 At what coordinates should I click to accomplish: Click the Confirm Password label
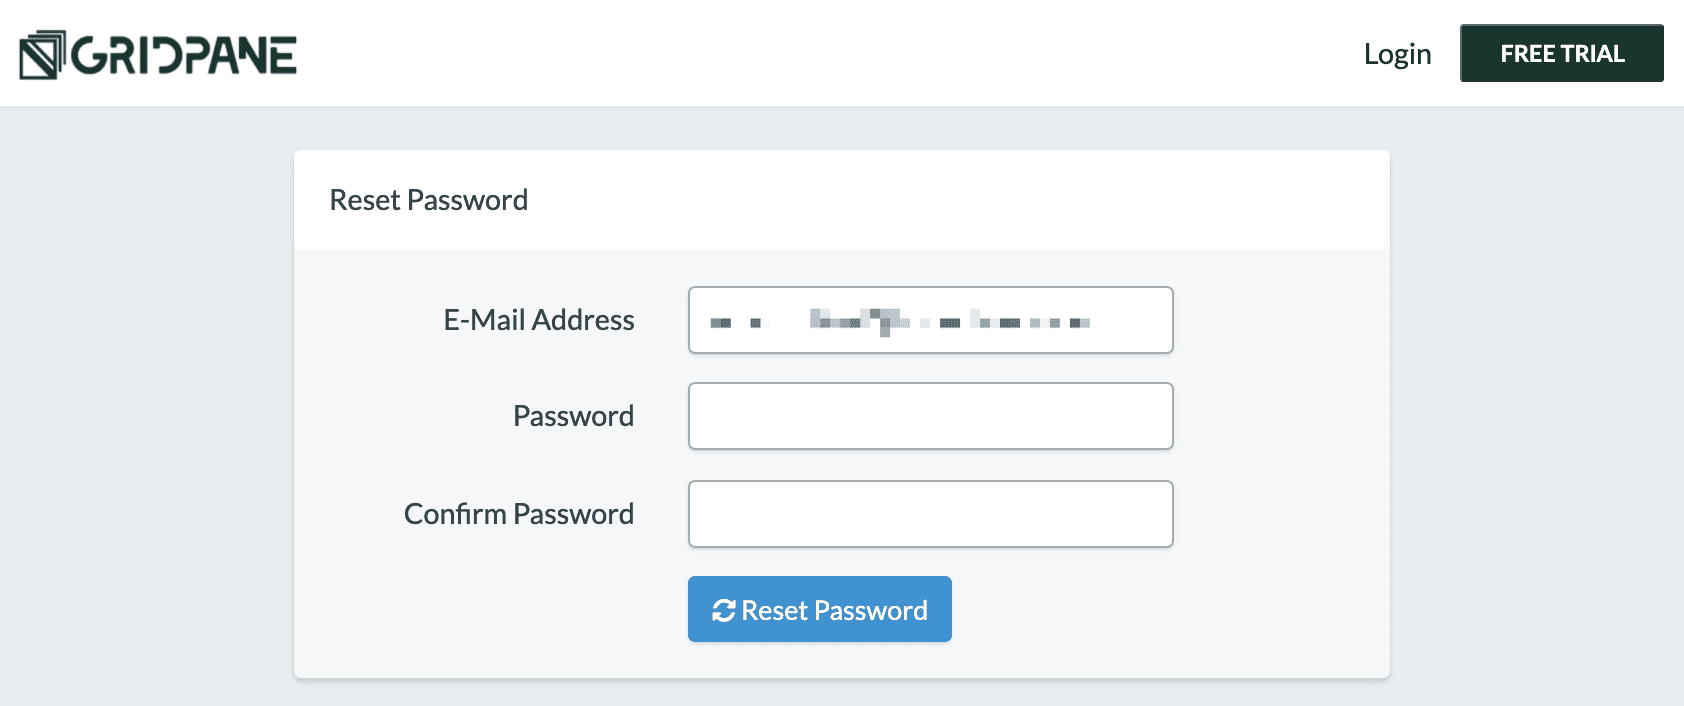coord(518,513)
